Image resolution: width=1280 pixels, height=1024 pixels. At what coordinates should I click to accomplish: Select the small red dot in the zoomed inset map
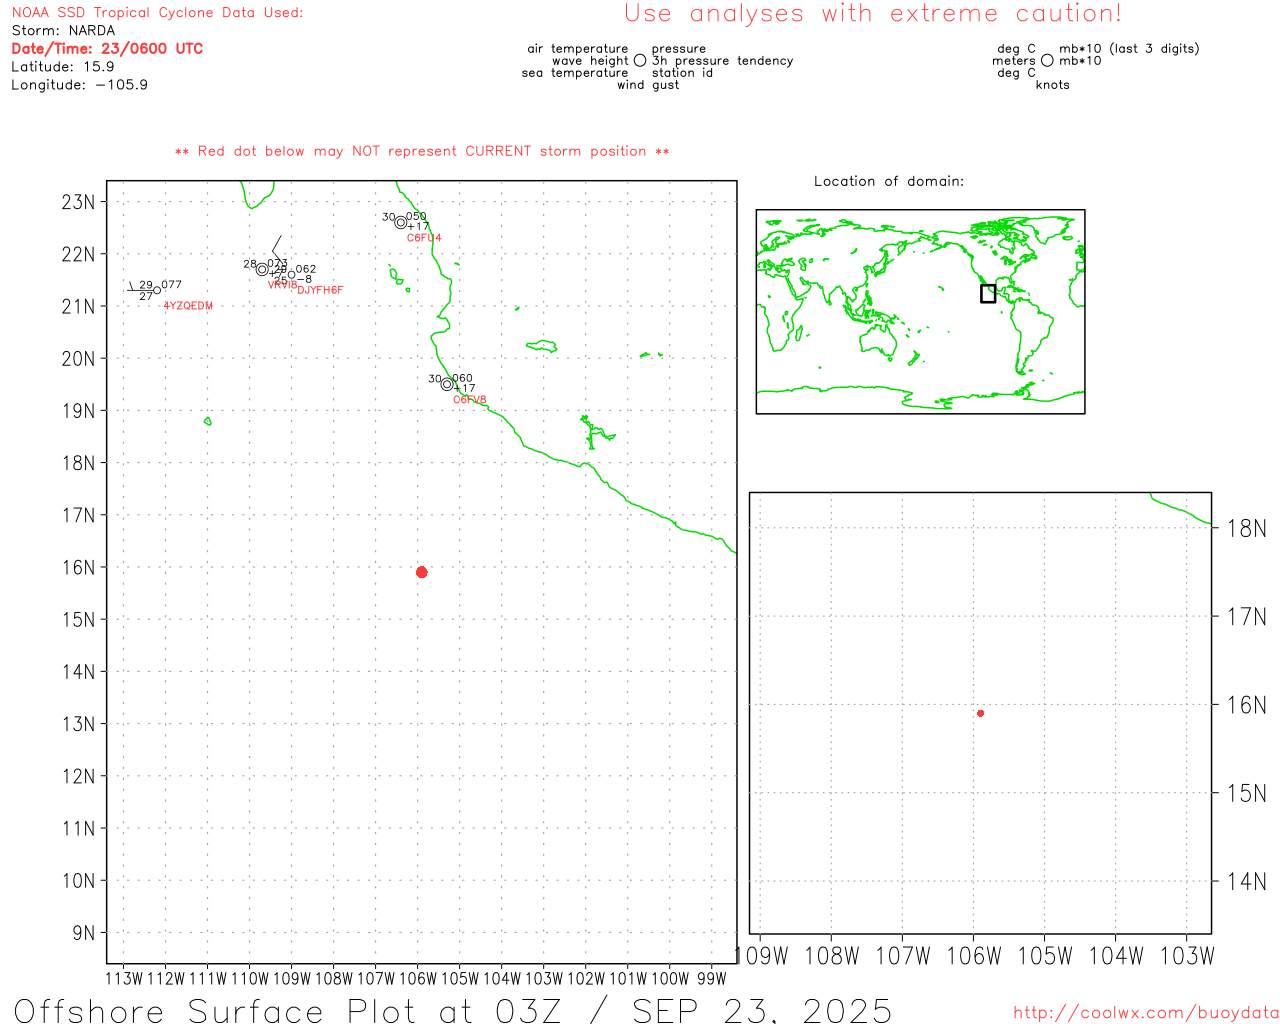(x=980, y=713)
